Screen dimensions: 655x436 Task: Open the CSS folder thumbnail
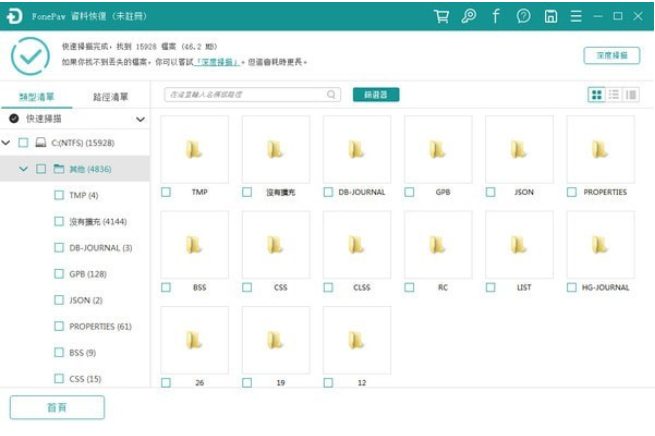(276, 245)
